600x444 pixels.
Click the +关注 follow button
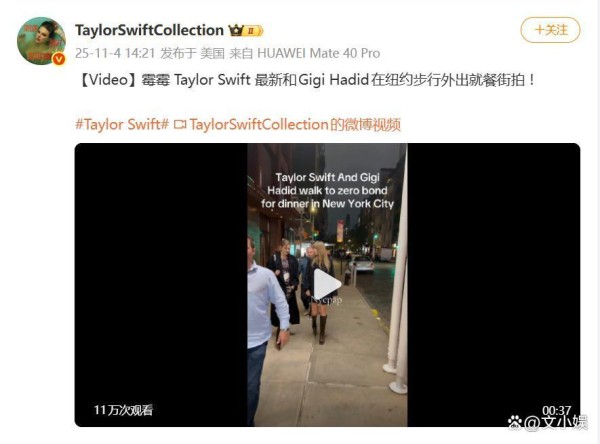(550, 30)
